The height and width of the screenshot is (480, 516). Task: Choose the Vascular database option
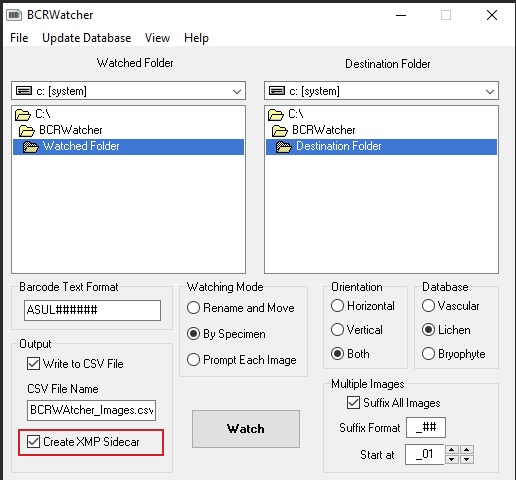tap(428, 306)
